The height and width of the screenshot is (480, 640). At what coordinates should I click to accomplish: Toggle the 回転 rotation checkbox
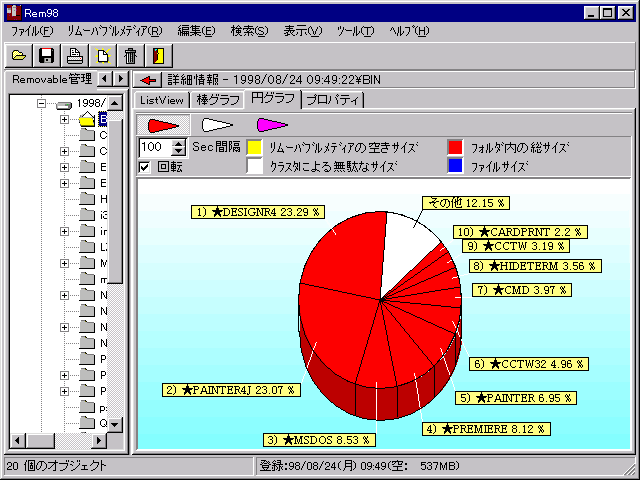coord(145,166)
